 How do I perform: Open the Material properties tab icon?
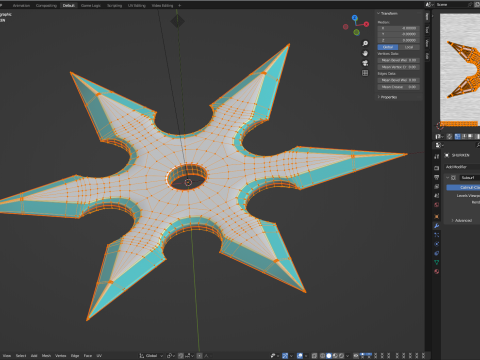(436, 271)
